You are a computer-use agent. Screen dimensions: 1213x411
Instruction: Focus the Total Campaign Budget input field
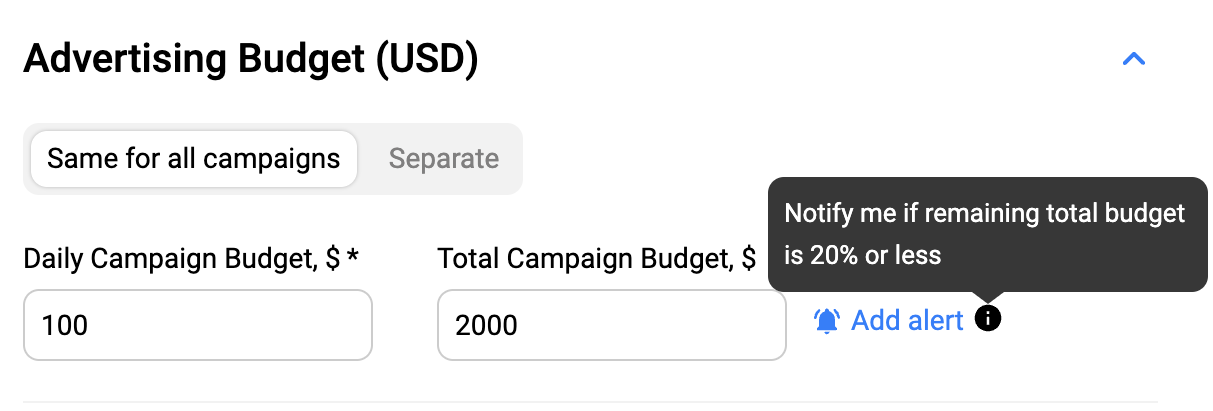tap(611, 325)
